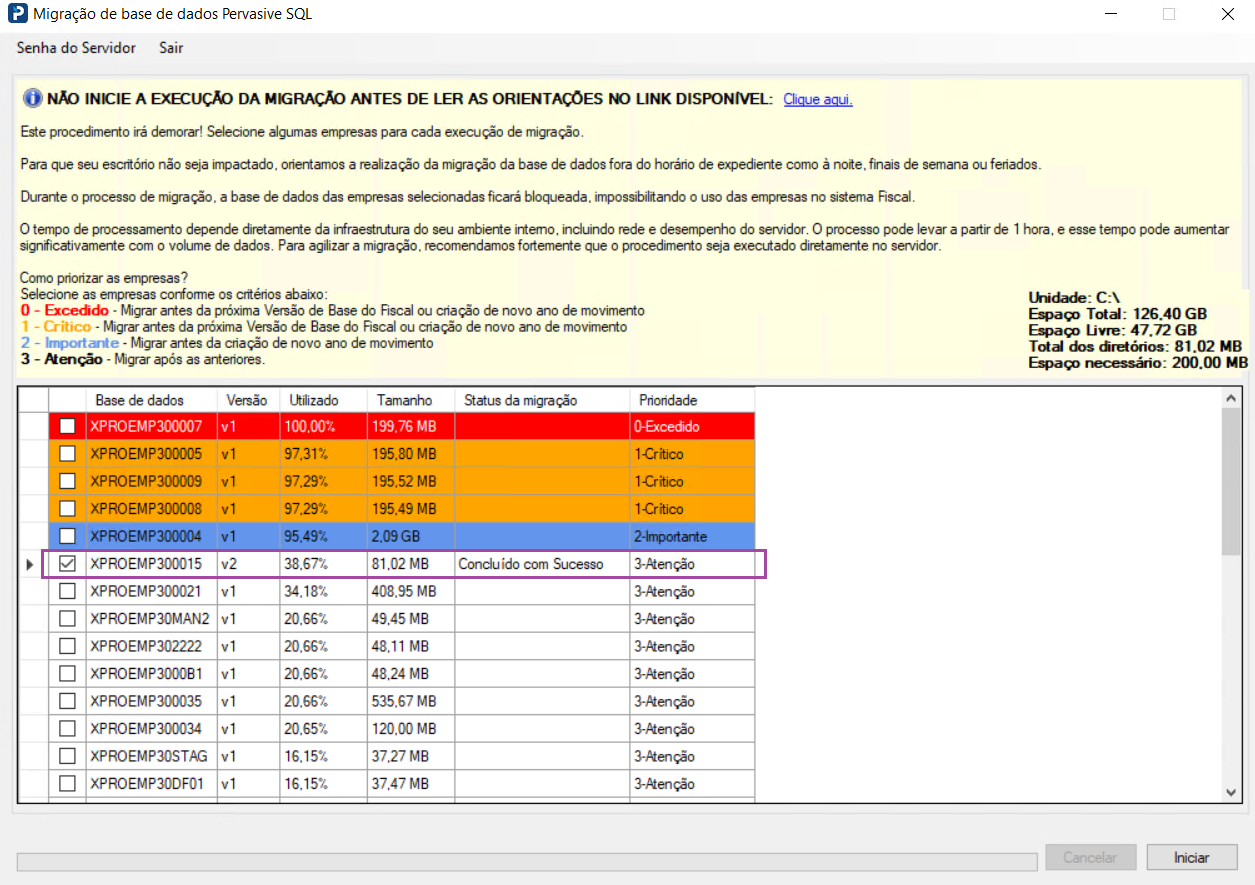The image size is (1255, 885).
Task: Click the '2-Importante' priority cell
Action: (x=692, y=536)
